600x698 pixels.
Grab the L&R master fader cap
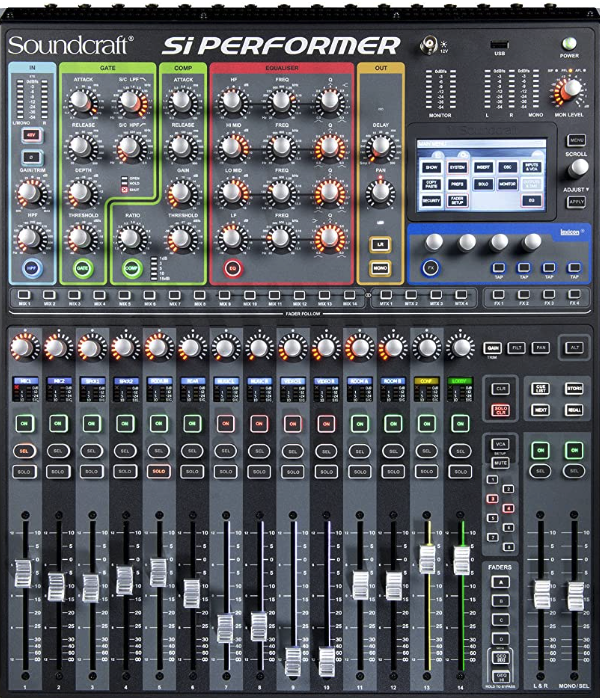click(x=542, y=594)
